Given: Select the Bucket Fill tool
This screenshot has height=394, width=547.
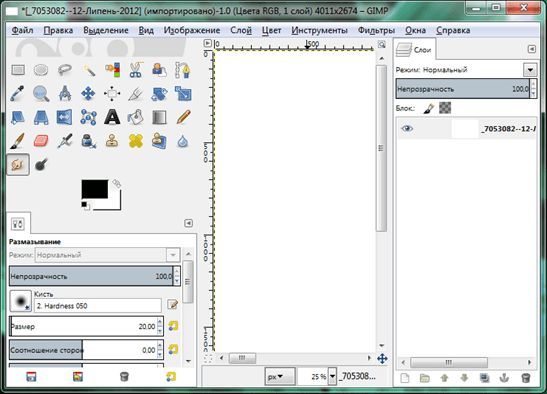Looking at the screenshot, I should click(x=136, y=117).
